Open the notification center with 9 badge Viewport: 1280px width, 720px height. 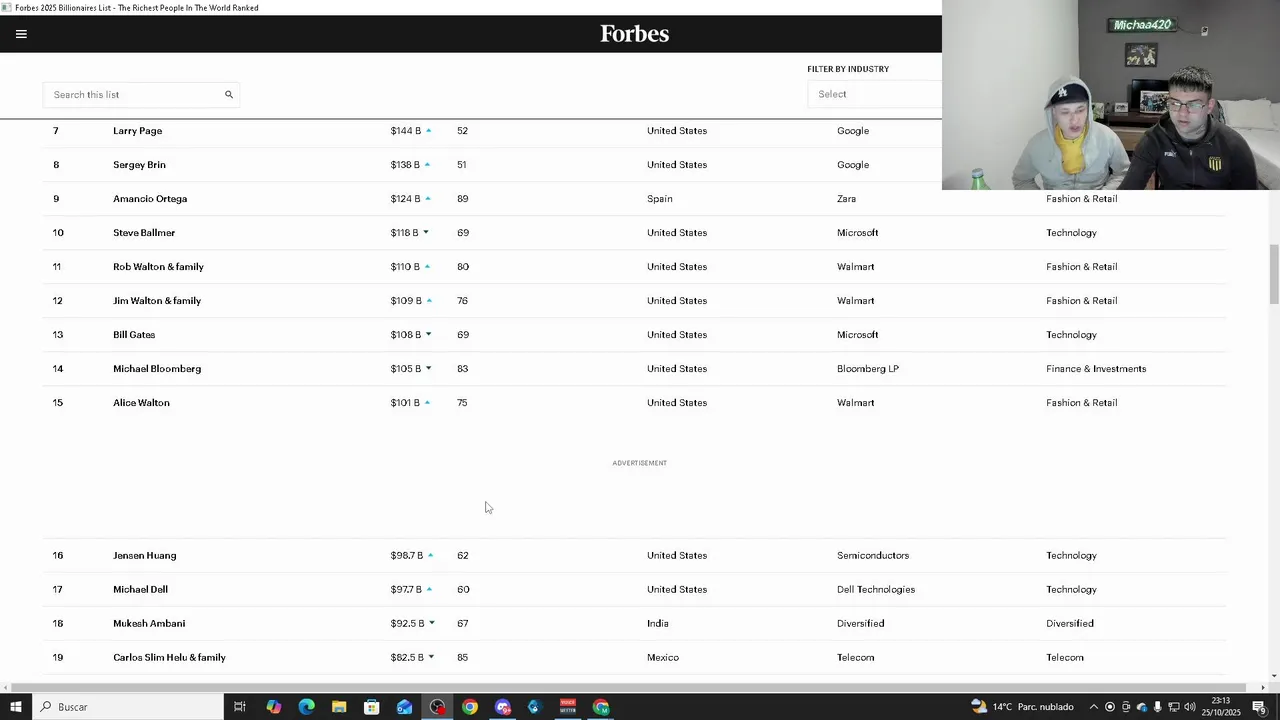click(1260, 707)
